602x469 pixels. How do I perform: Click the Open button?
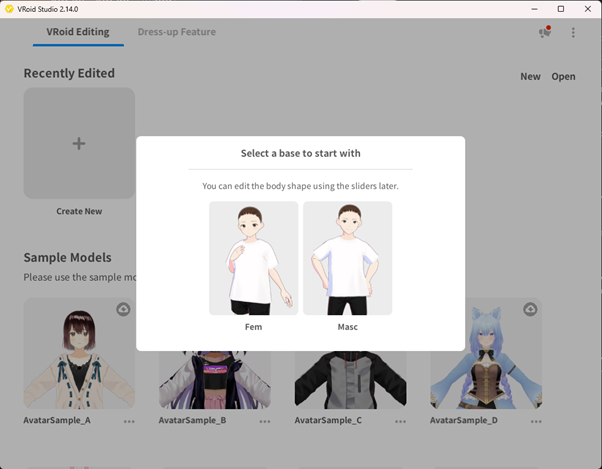click(x=563, y=76)
